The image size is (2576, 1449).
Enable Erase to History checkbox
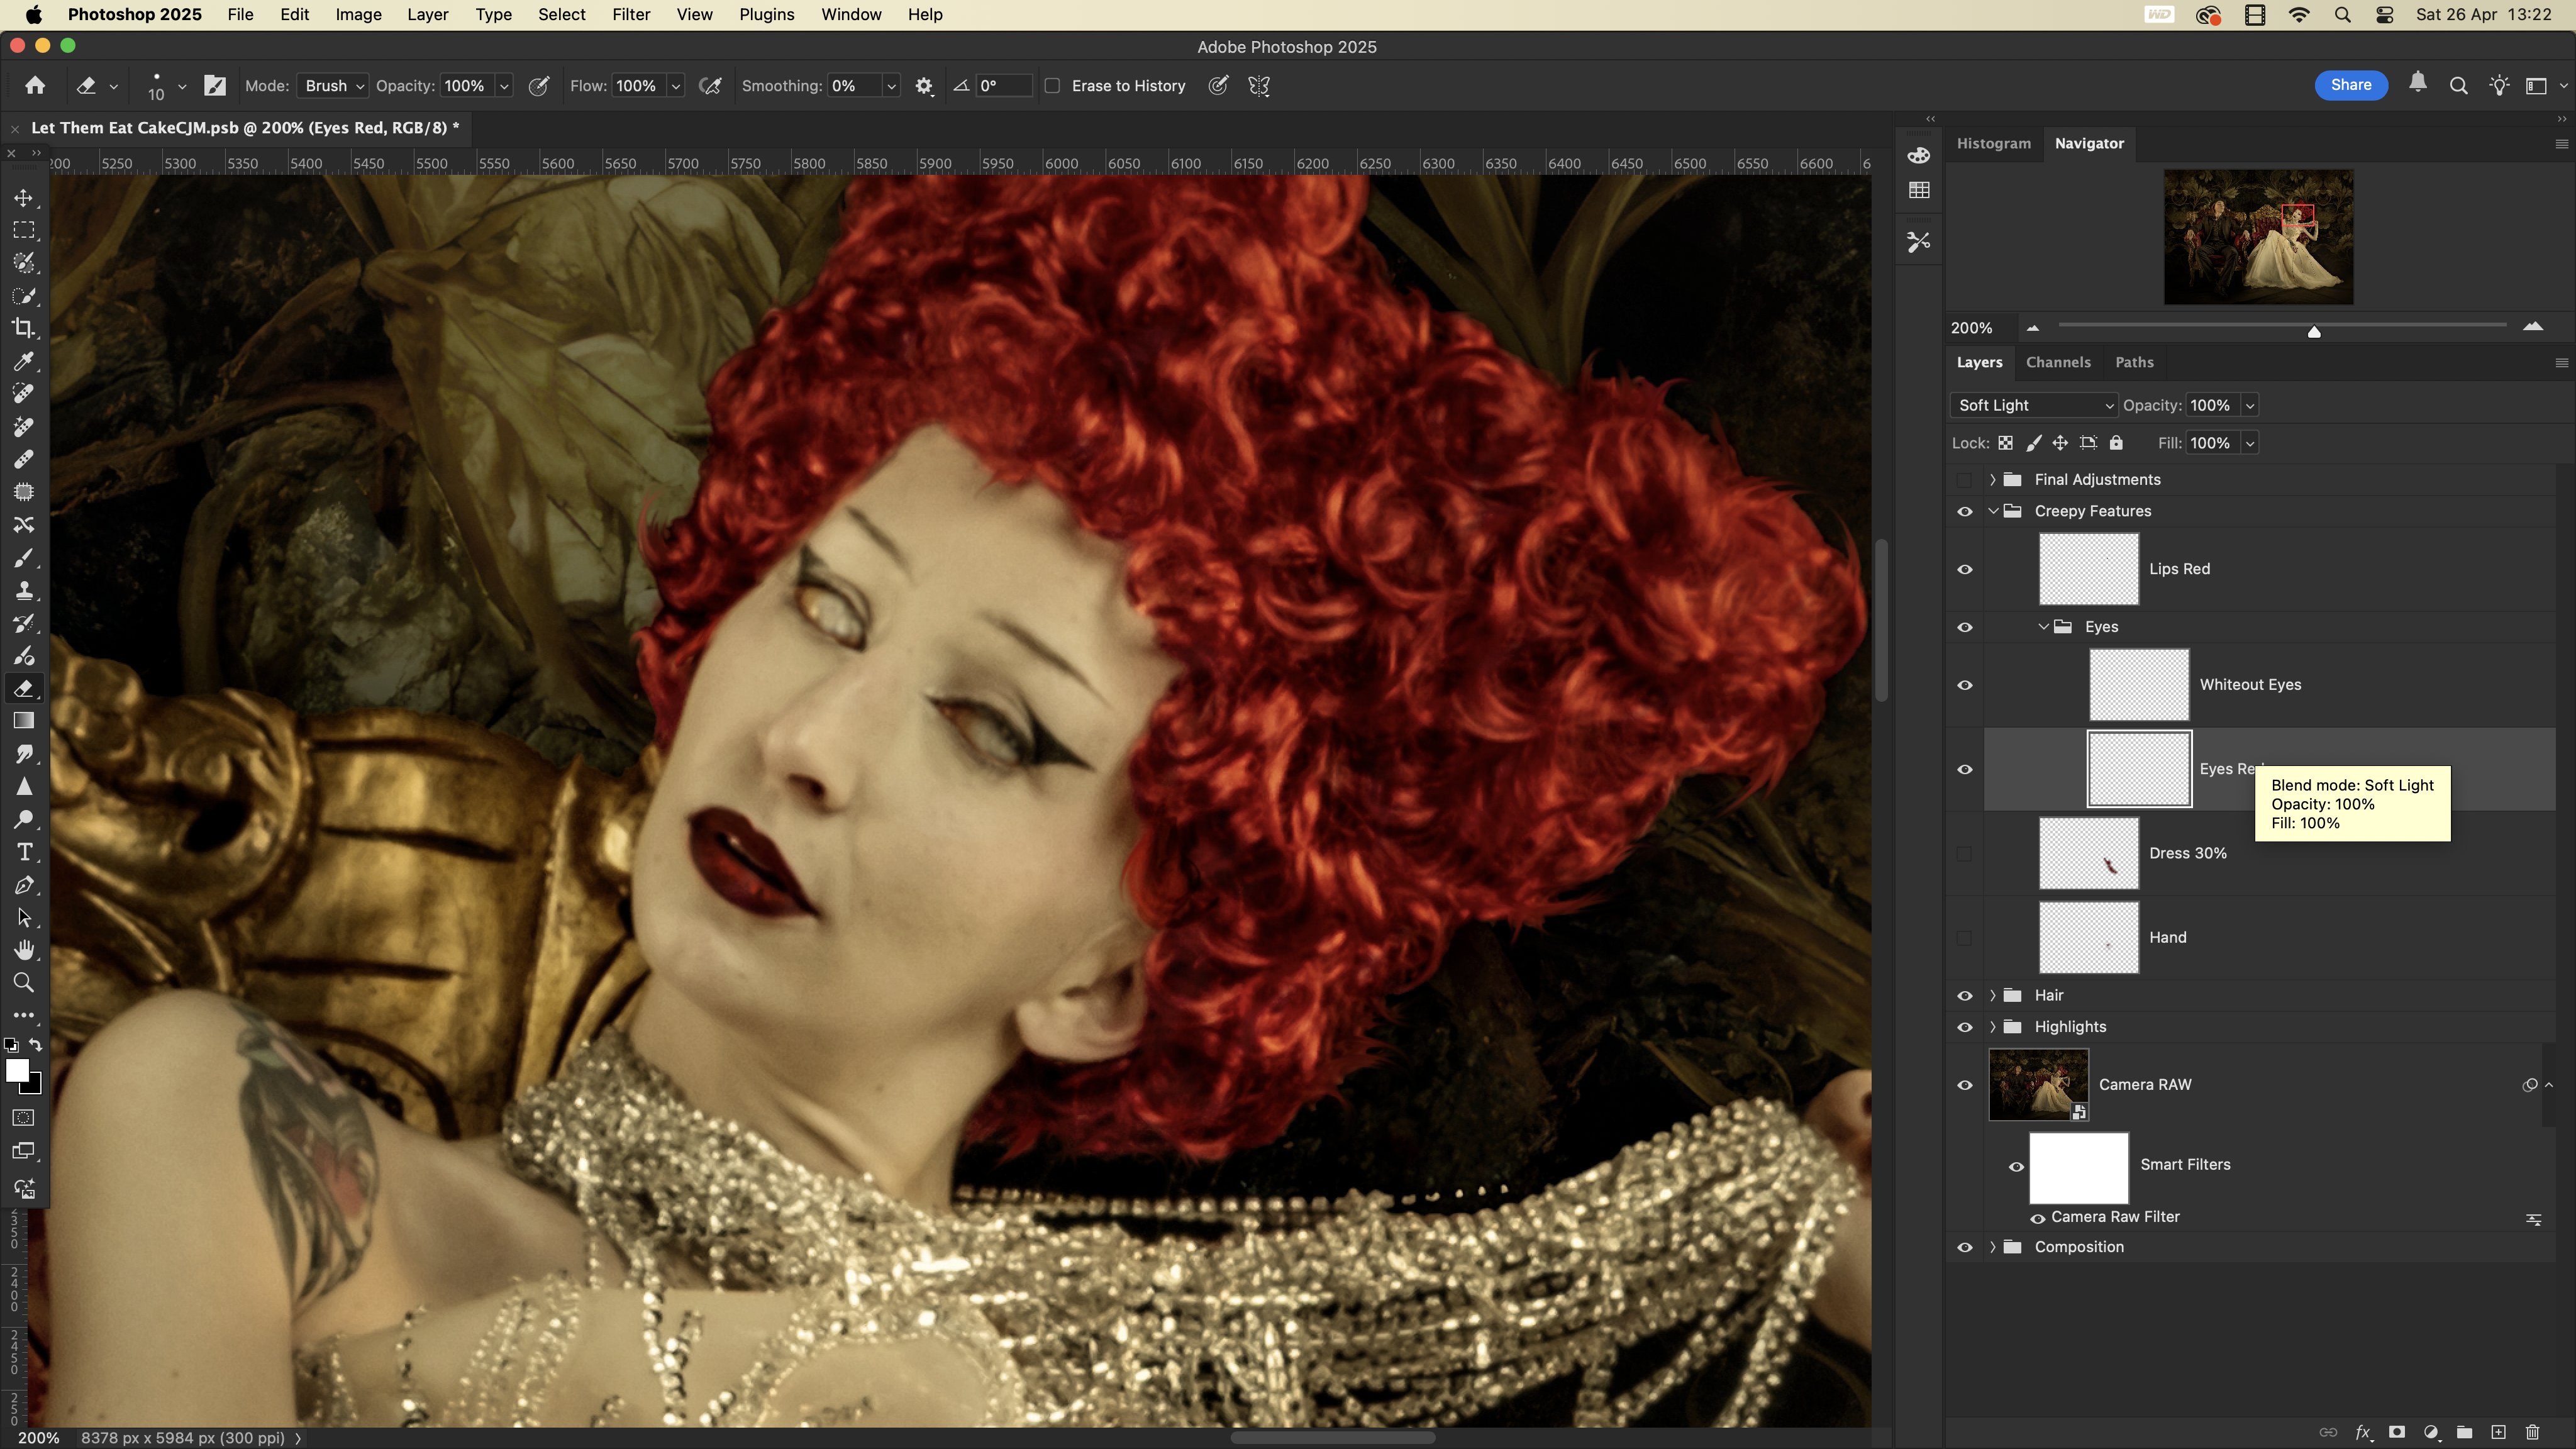coord(1052,86)
